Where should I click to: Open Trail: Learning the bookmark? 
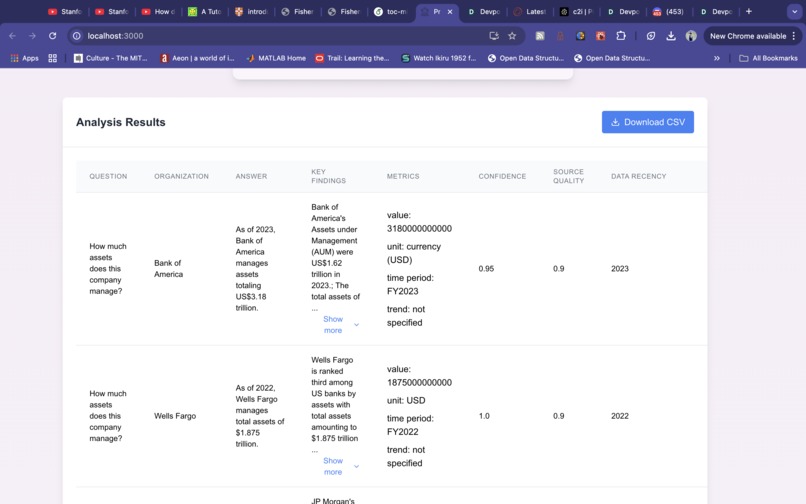click(352, 58)
